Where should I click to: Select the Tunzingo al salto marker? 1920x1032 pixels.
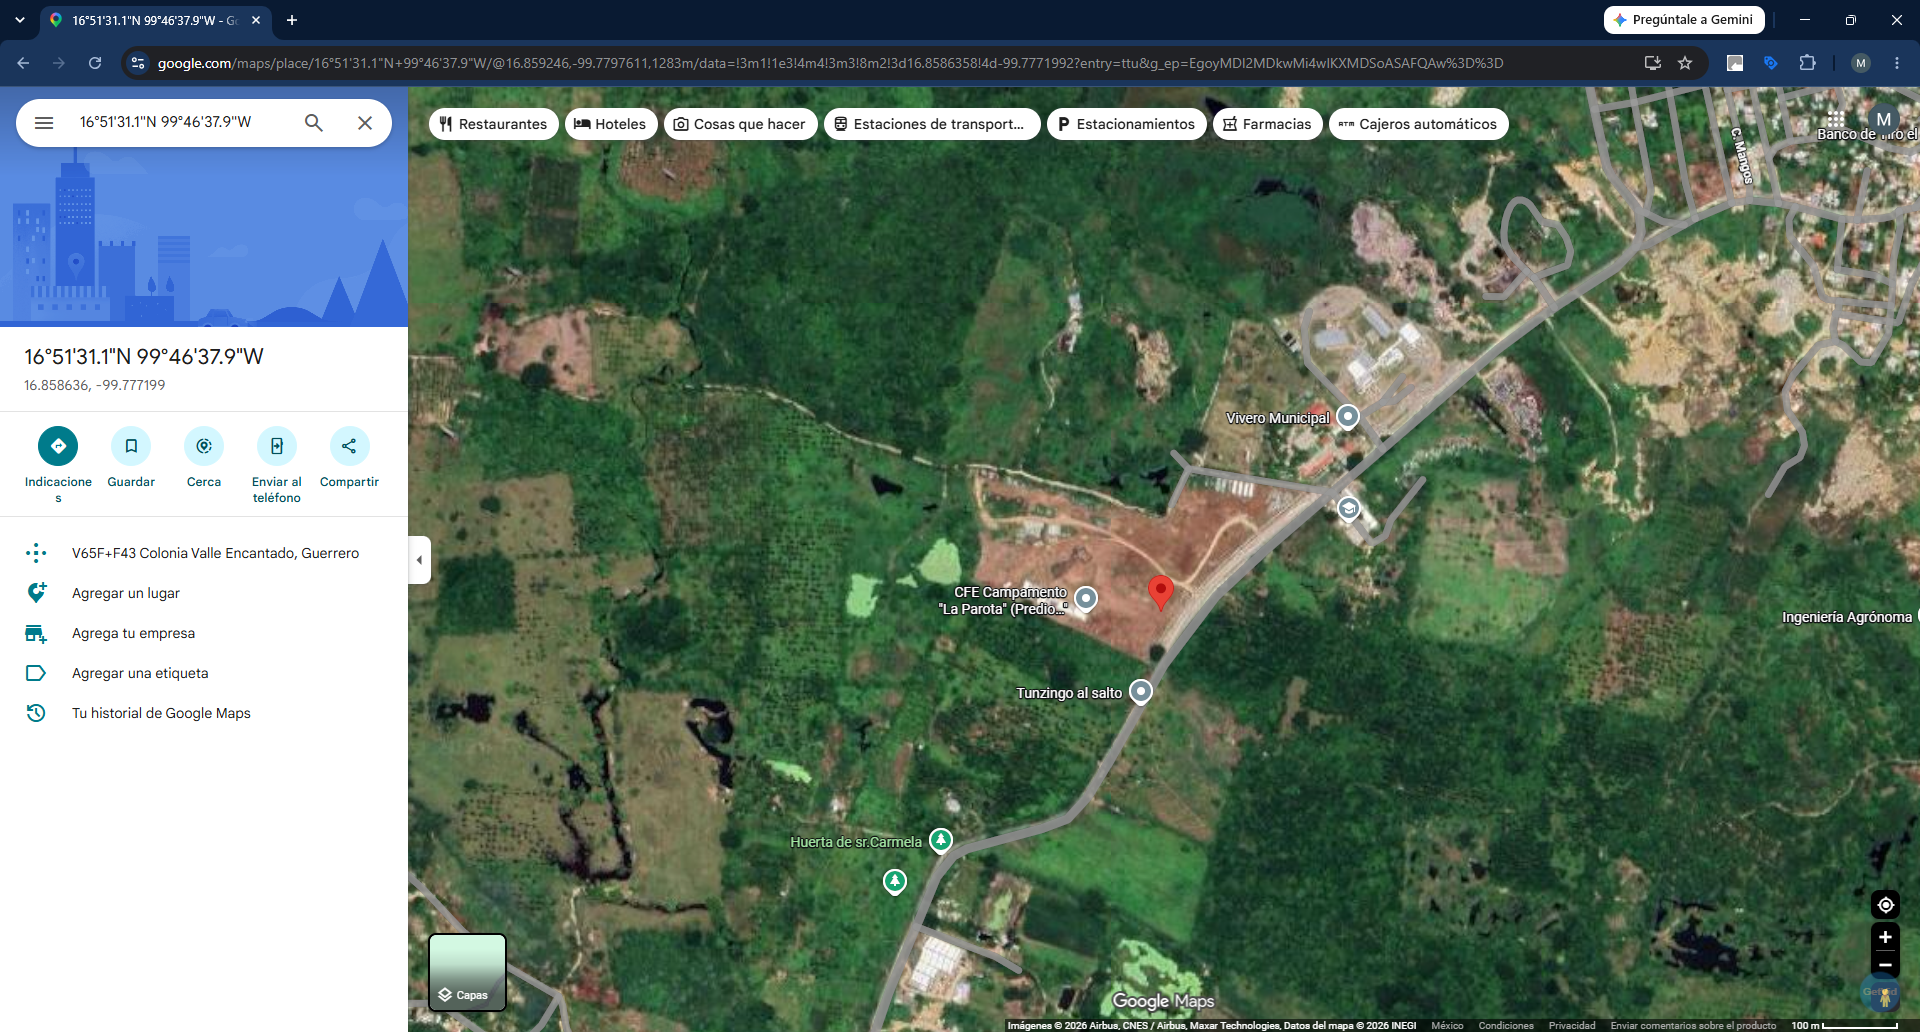(x=1141, y=691)
